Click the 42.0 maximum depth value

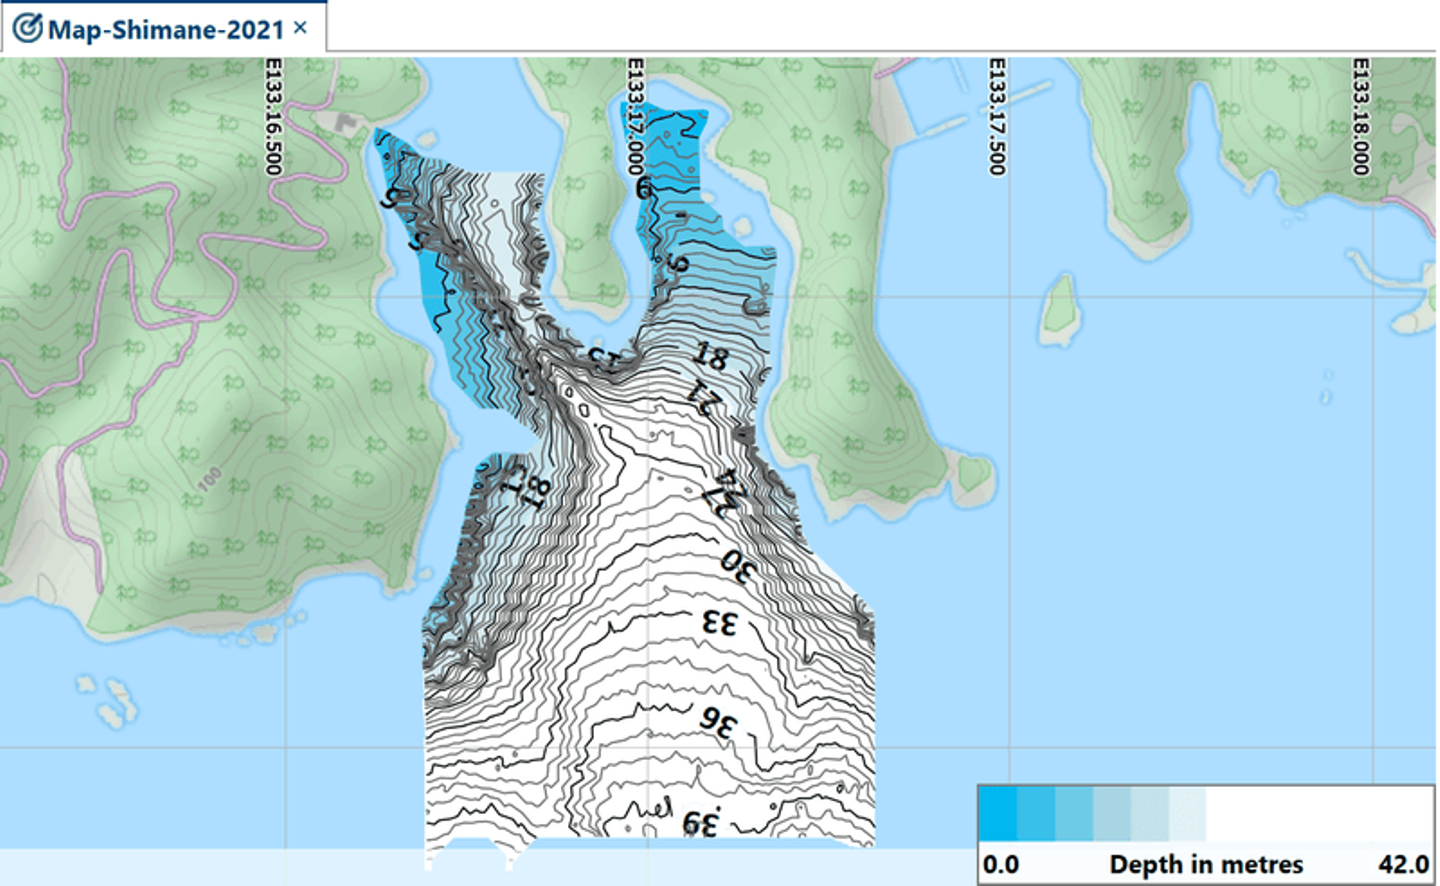pyautogui.click(x=1403, y=864)
